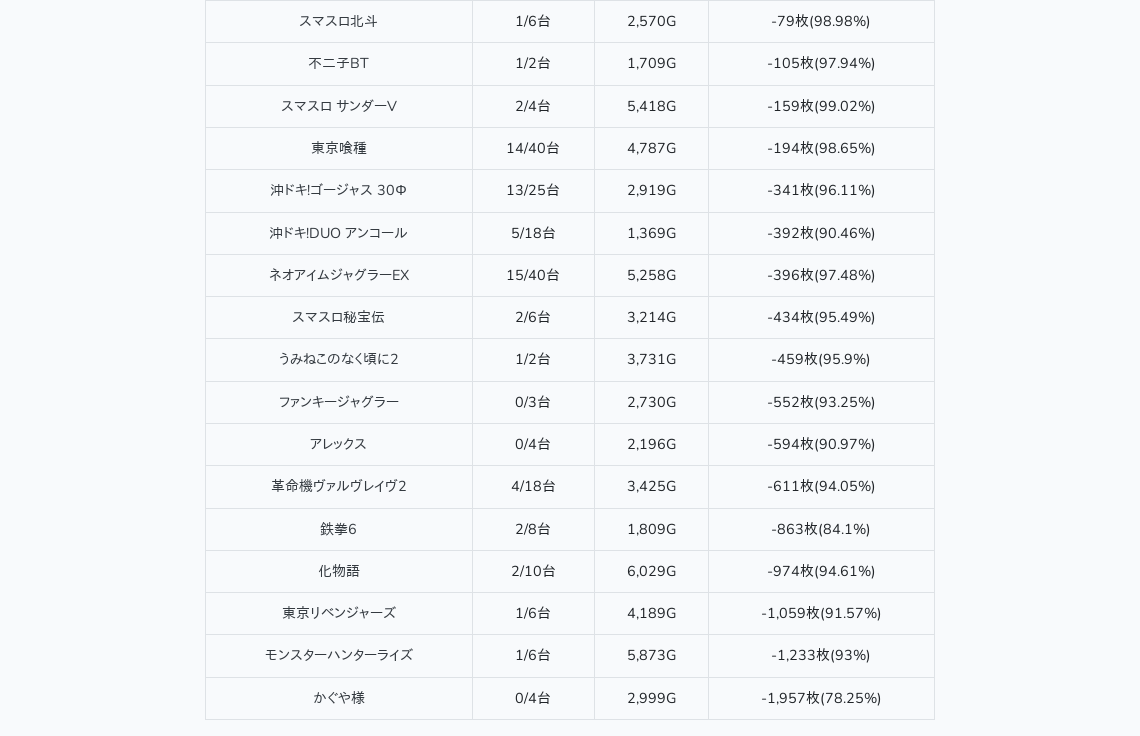The image size is (1140, 736).
Task: Select 沖ドキ!DUO アンコール name
Action: pos(338,233)
